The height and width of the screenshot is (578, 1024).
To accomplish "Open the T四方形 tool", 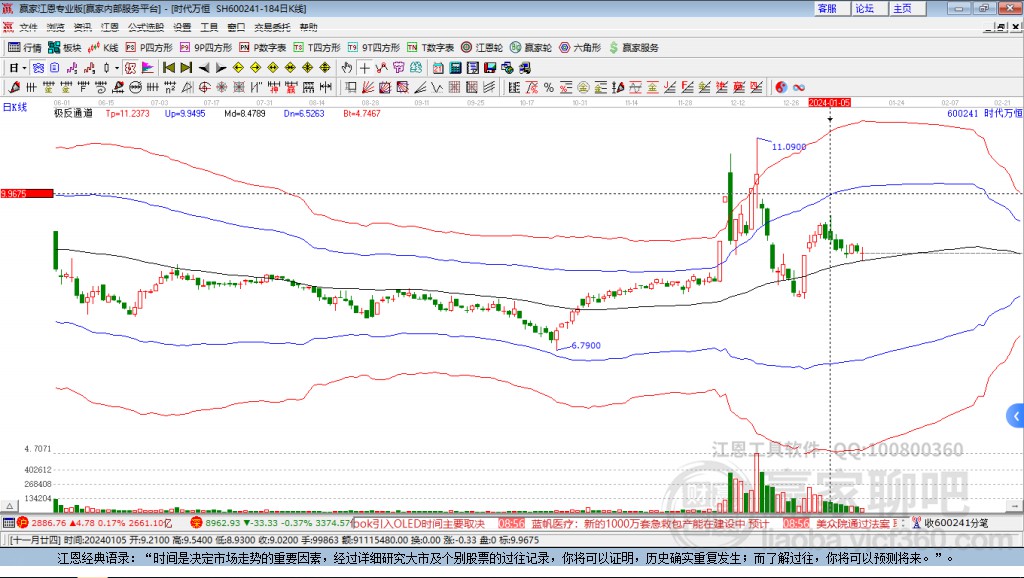I will tap(317, 48).
